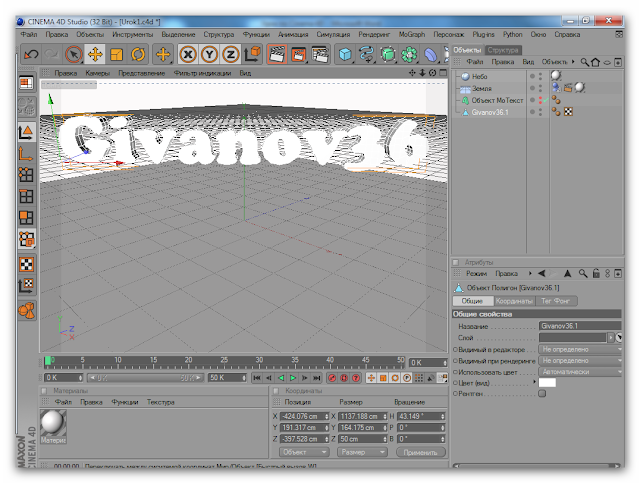640x483 pixels.
Task: Select the Live Selection tool
Action: pos(74,54)
